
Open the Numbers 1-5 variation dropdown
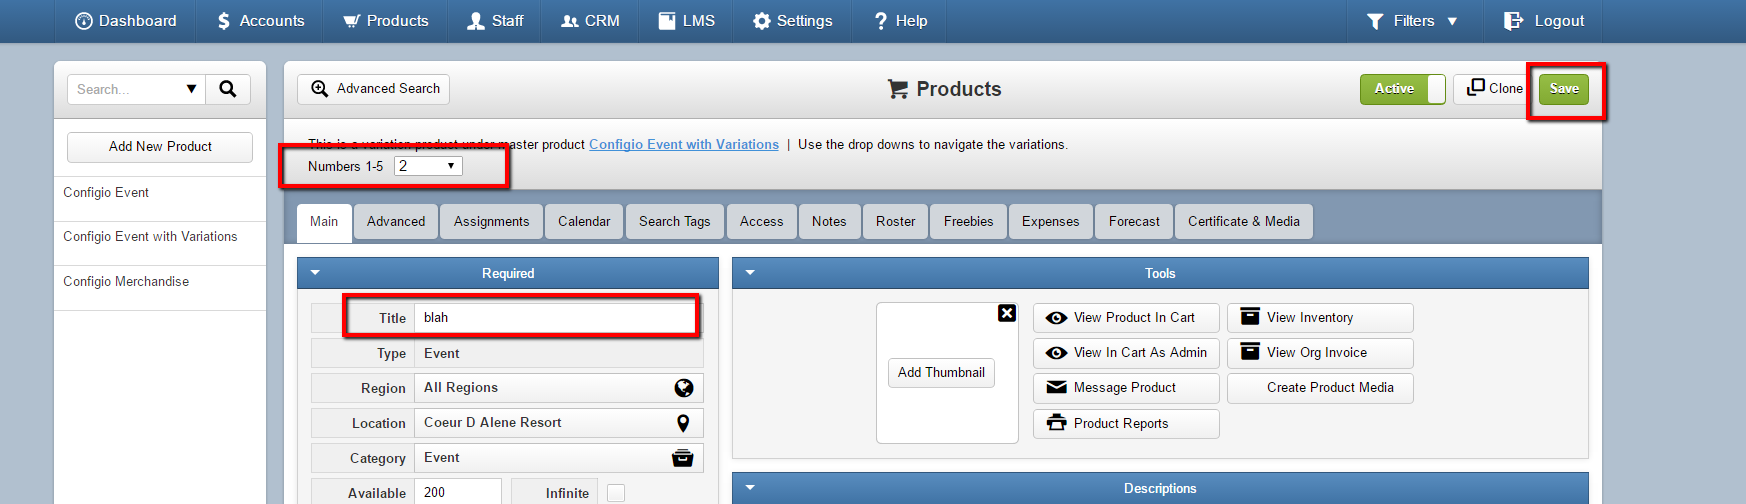[428, 166]
